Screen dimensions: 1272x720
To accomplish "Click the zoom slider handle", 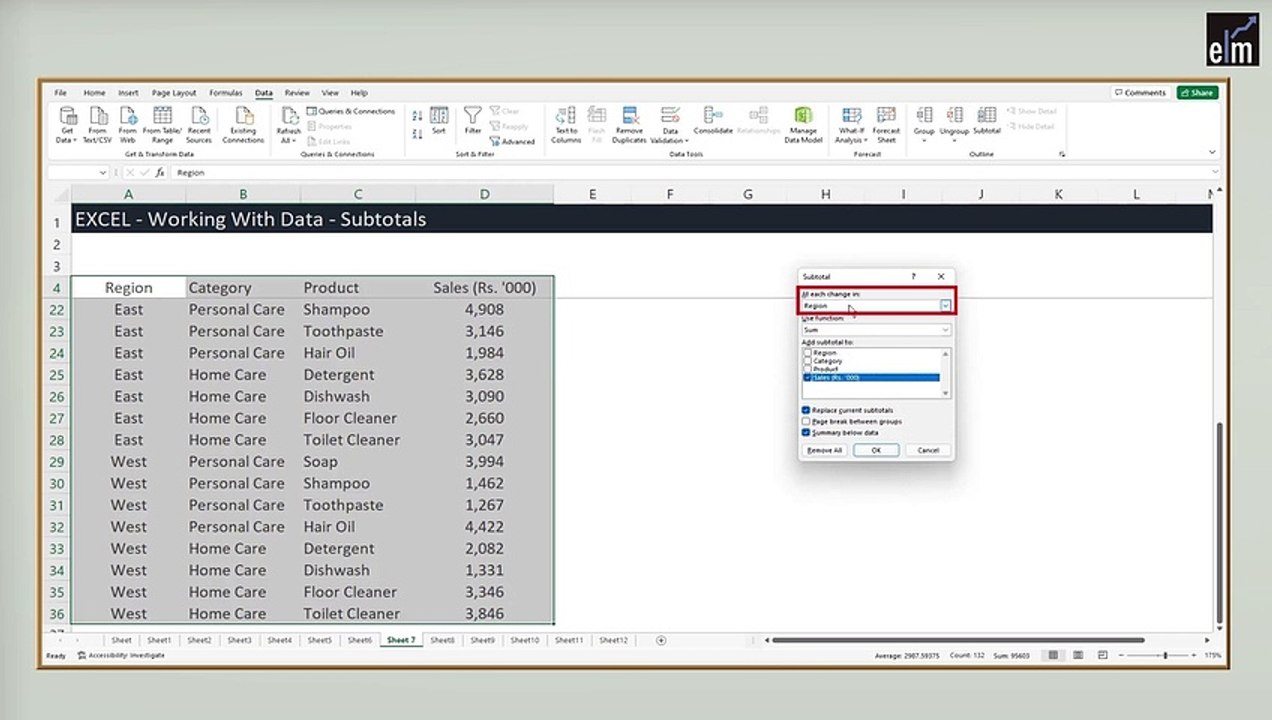I will tap(1165, 655).
